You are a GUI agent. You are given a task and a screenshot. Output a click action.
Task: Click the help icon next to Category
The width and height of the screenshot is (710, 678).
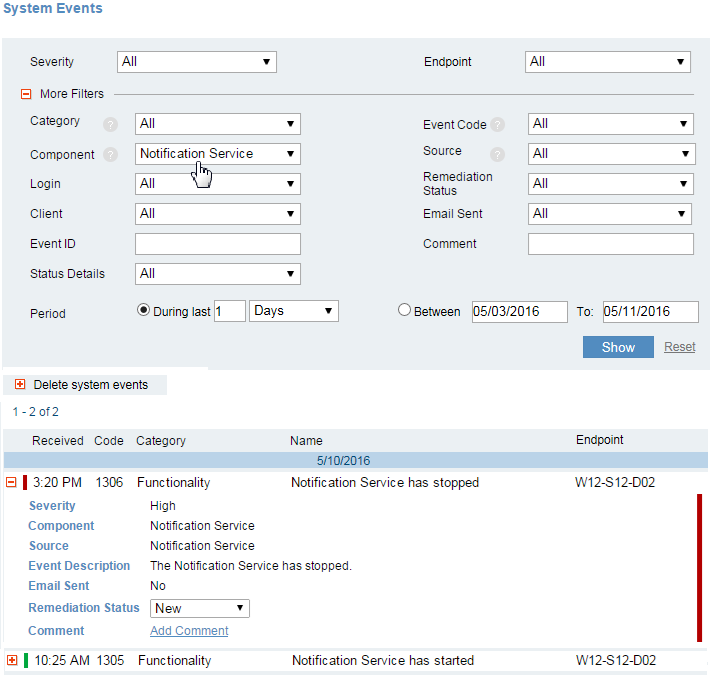click(110, 125)
